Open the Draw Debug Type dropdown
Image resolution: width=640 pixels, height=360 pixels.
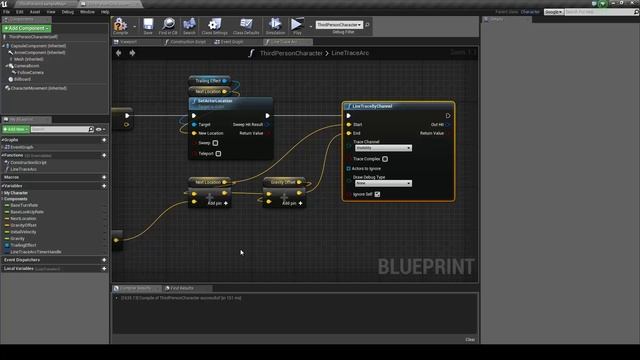click(383, 184)
